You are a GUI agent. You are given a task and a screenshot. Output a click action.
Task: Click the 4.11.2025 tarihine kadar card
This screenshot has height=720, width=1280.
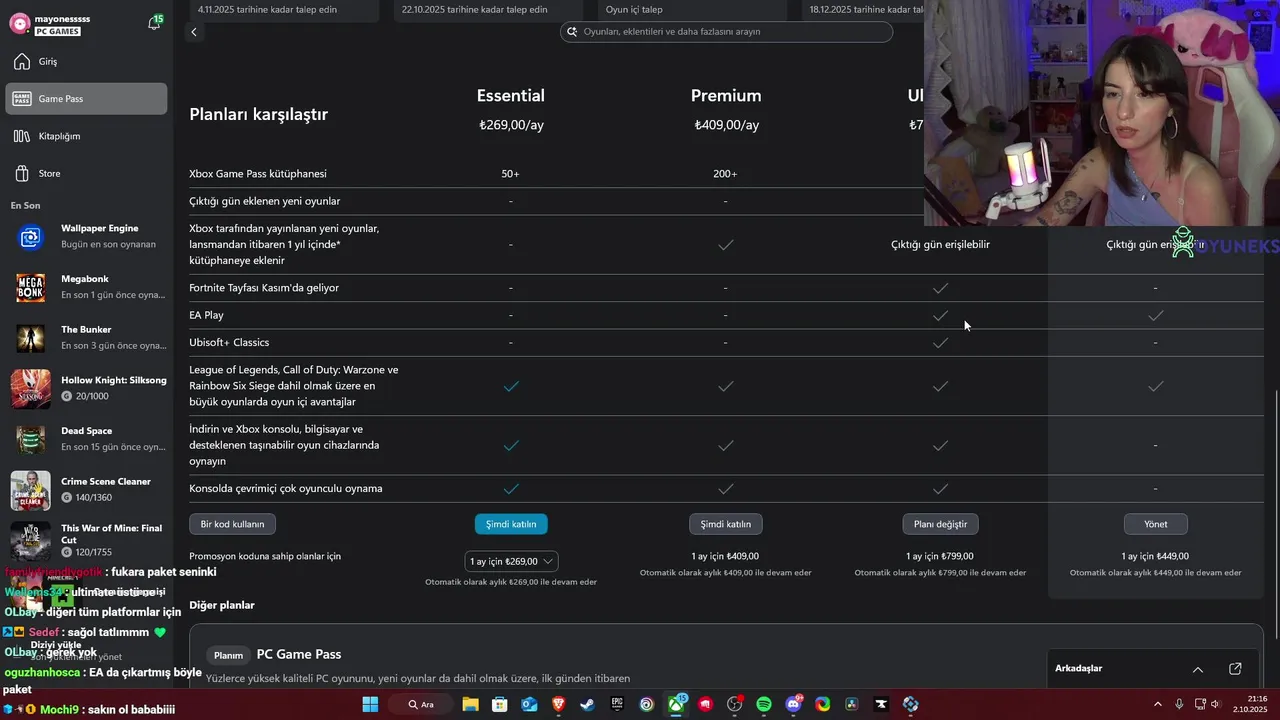click(284, 10)
